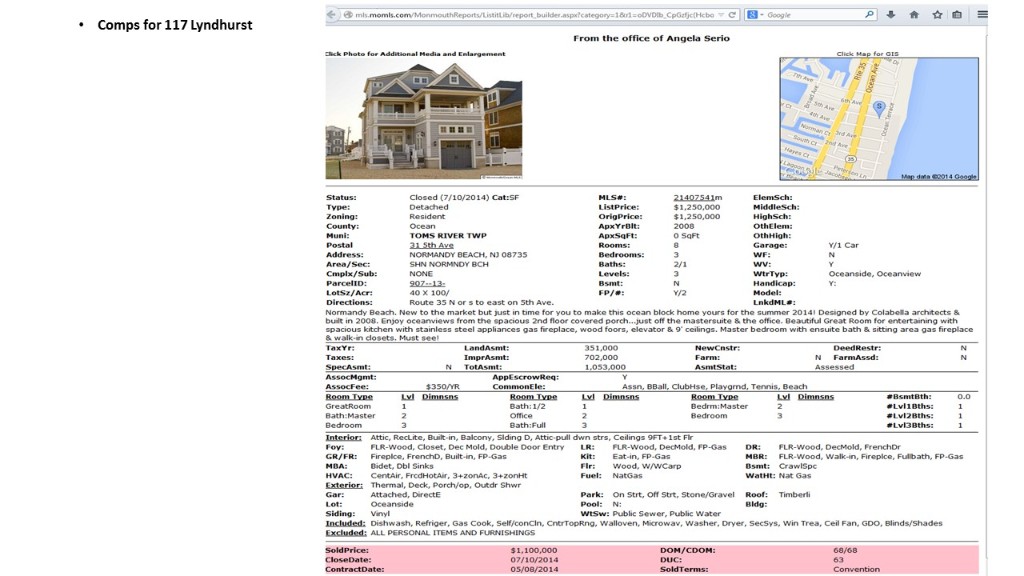Open the GIS map thumbnail
Viewport: 1024px width, 576px height.
878,118
